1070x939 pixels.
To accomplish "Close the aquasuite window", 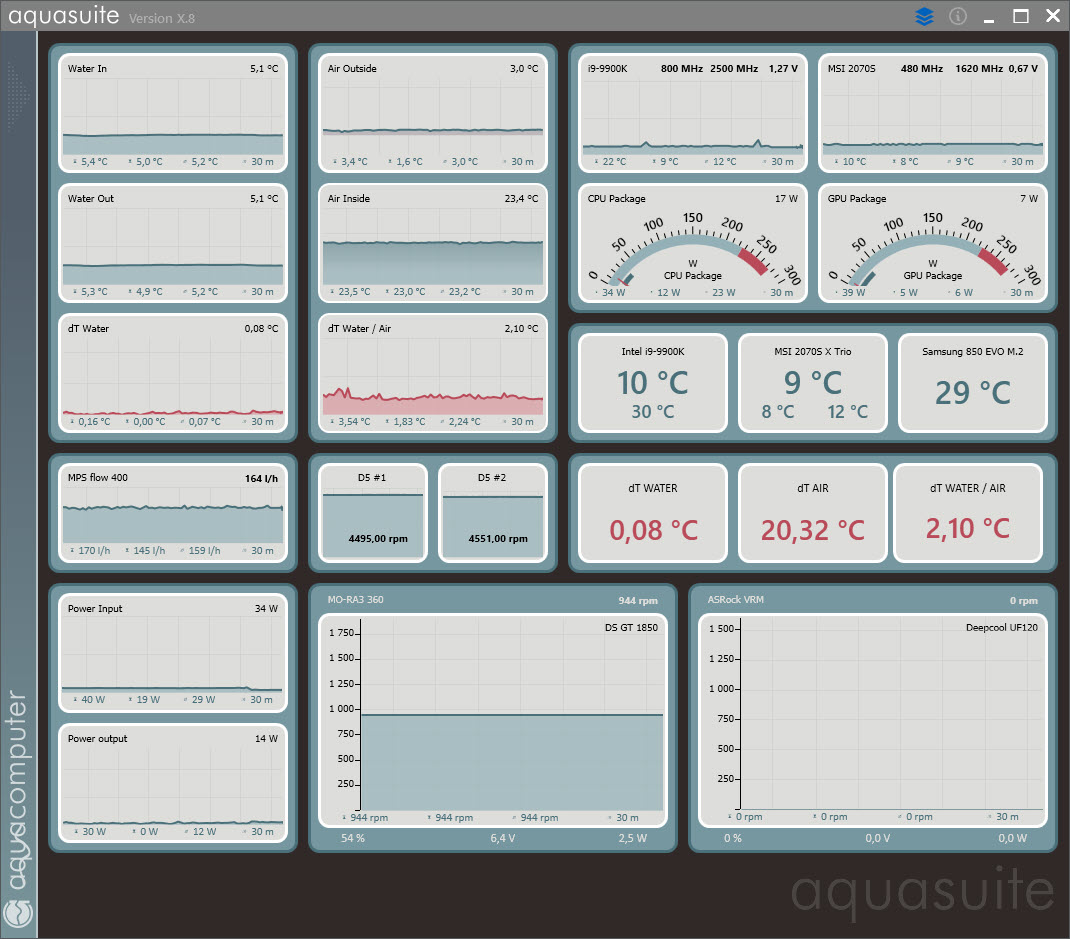I will [x=1053, y=16].
